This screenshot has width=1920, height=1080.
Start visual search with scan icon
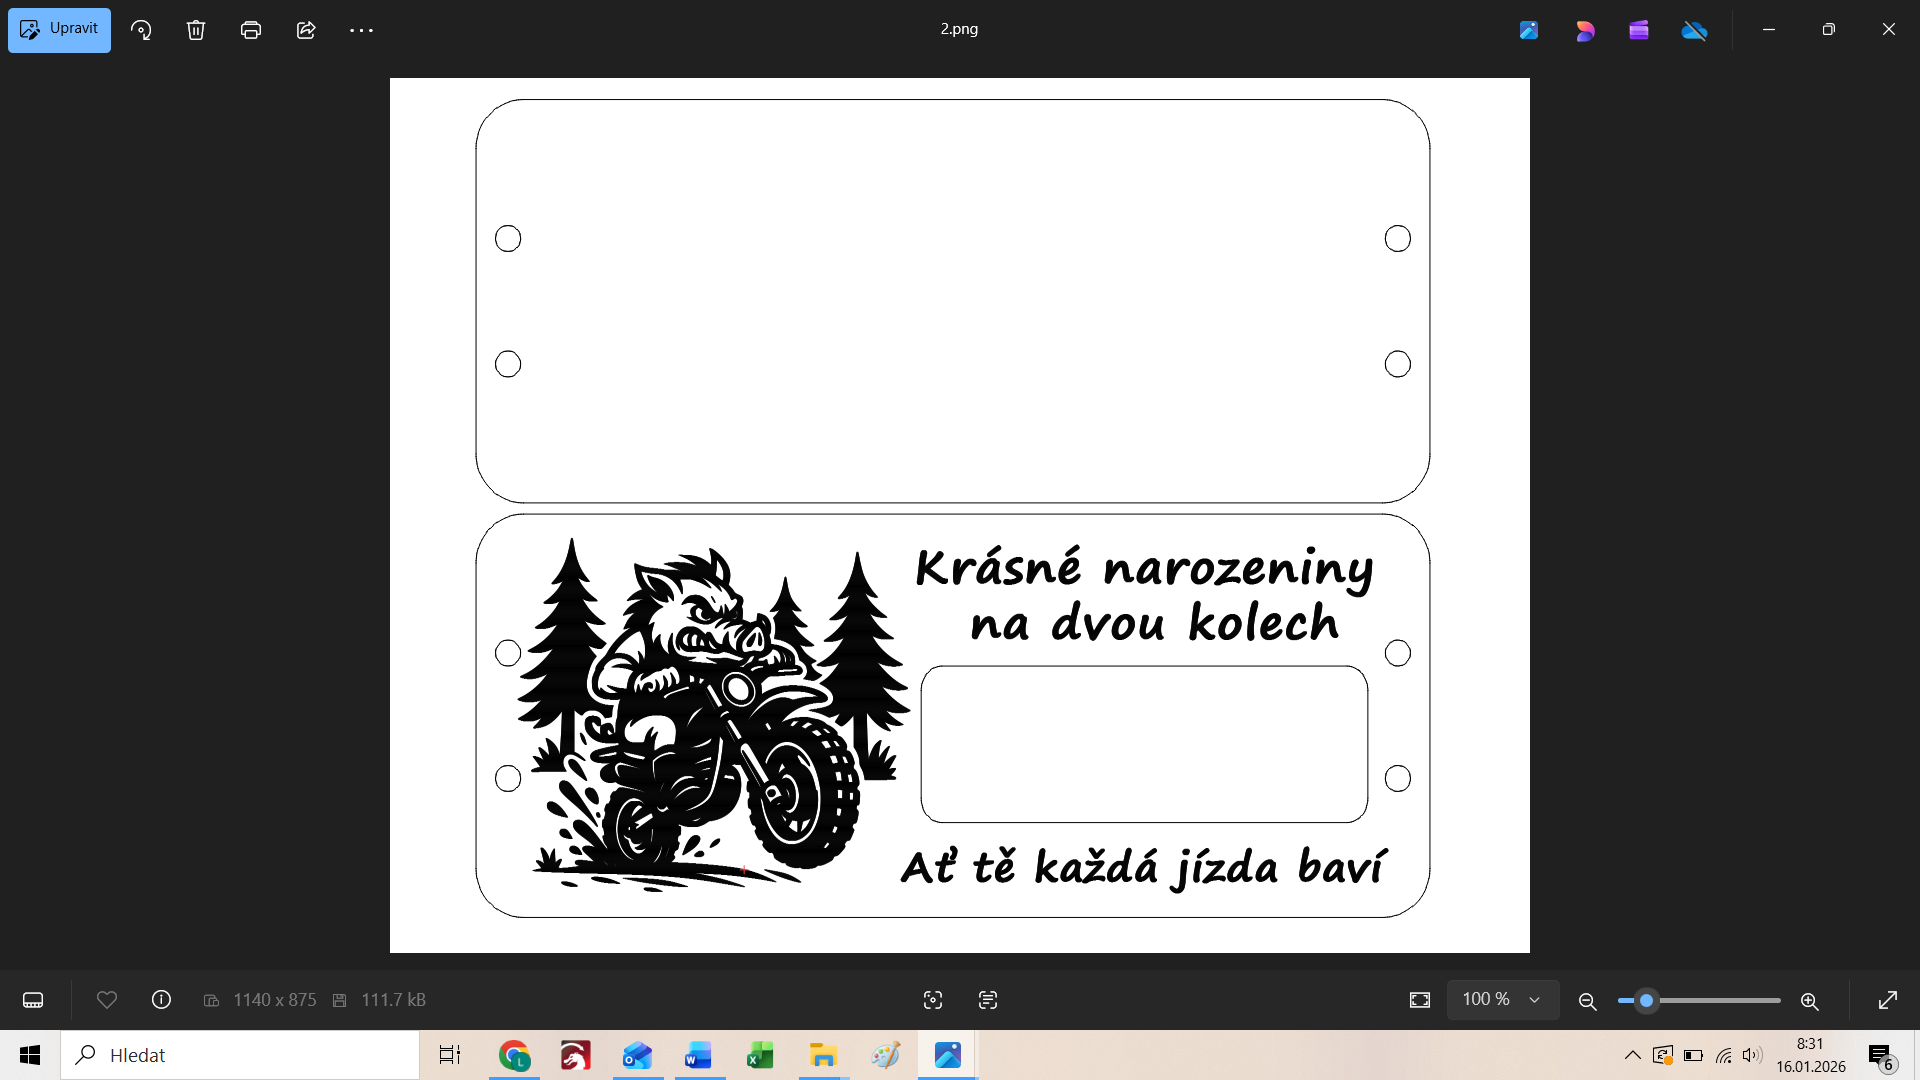tap(933, 1000)
